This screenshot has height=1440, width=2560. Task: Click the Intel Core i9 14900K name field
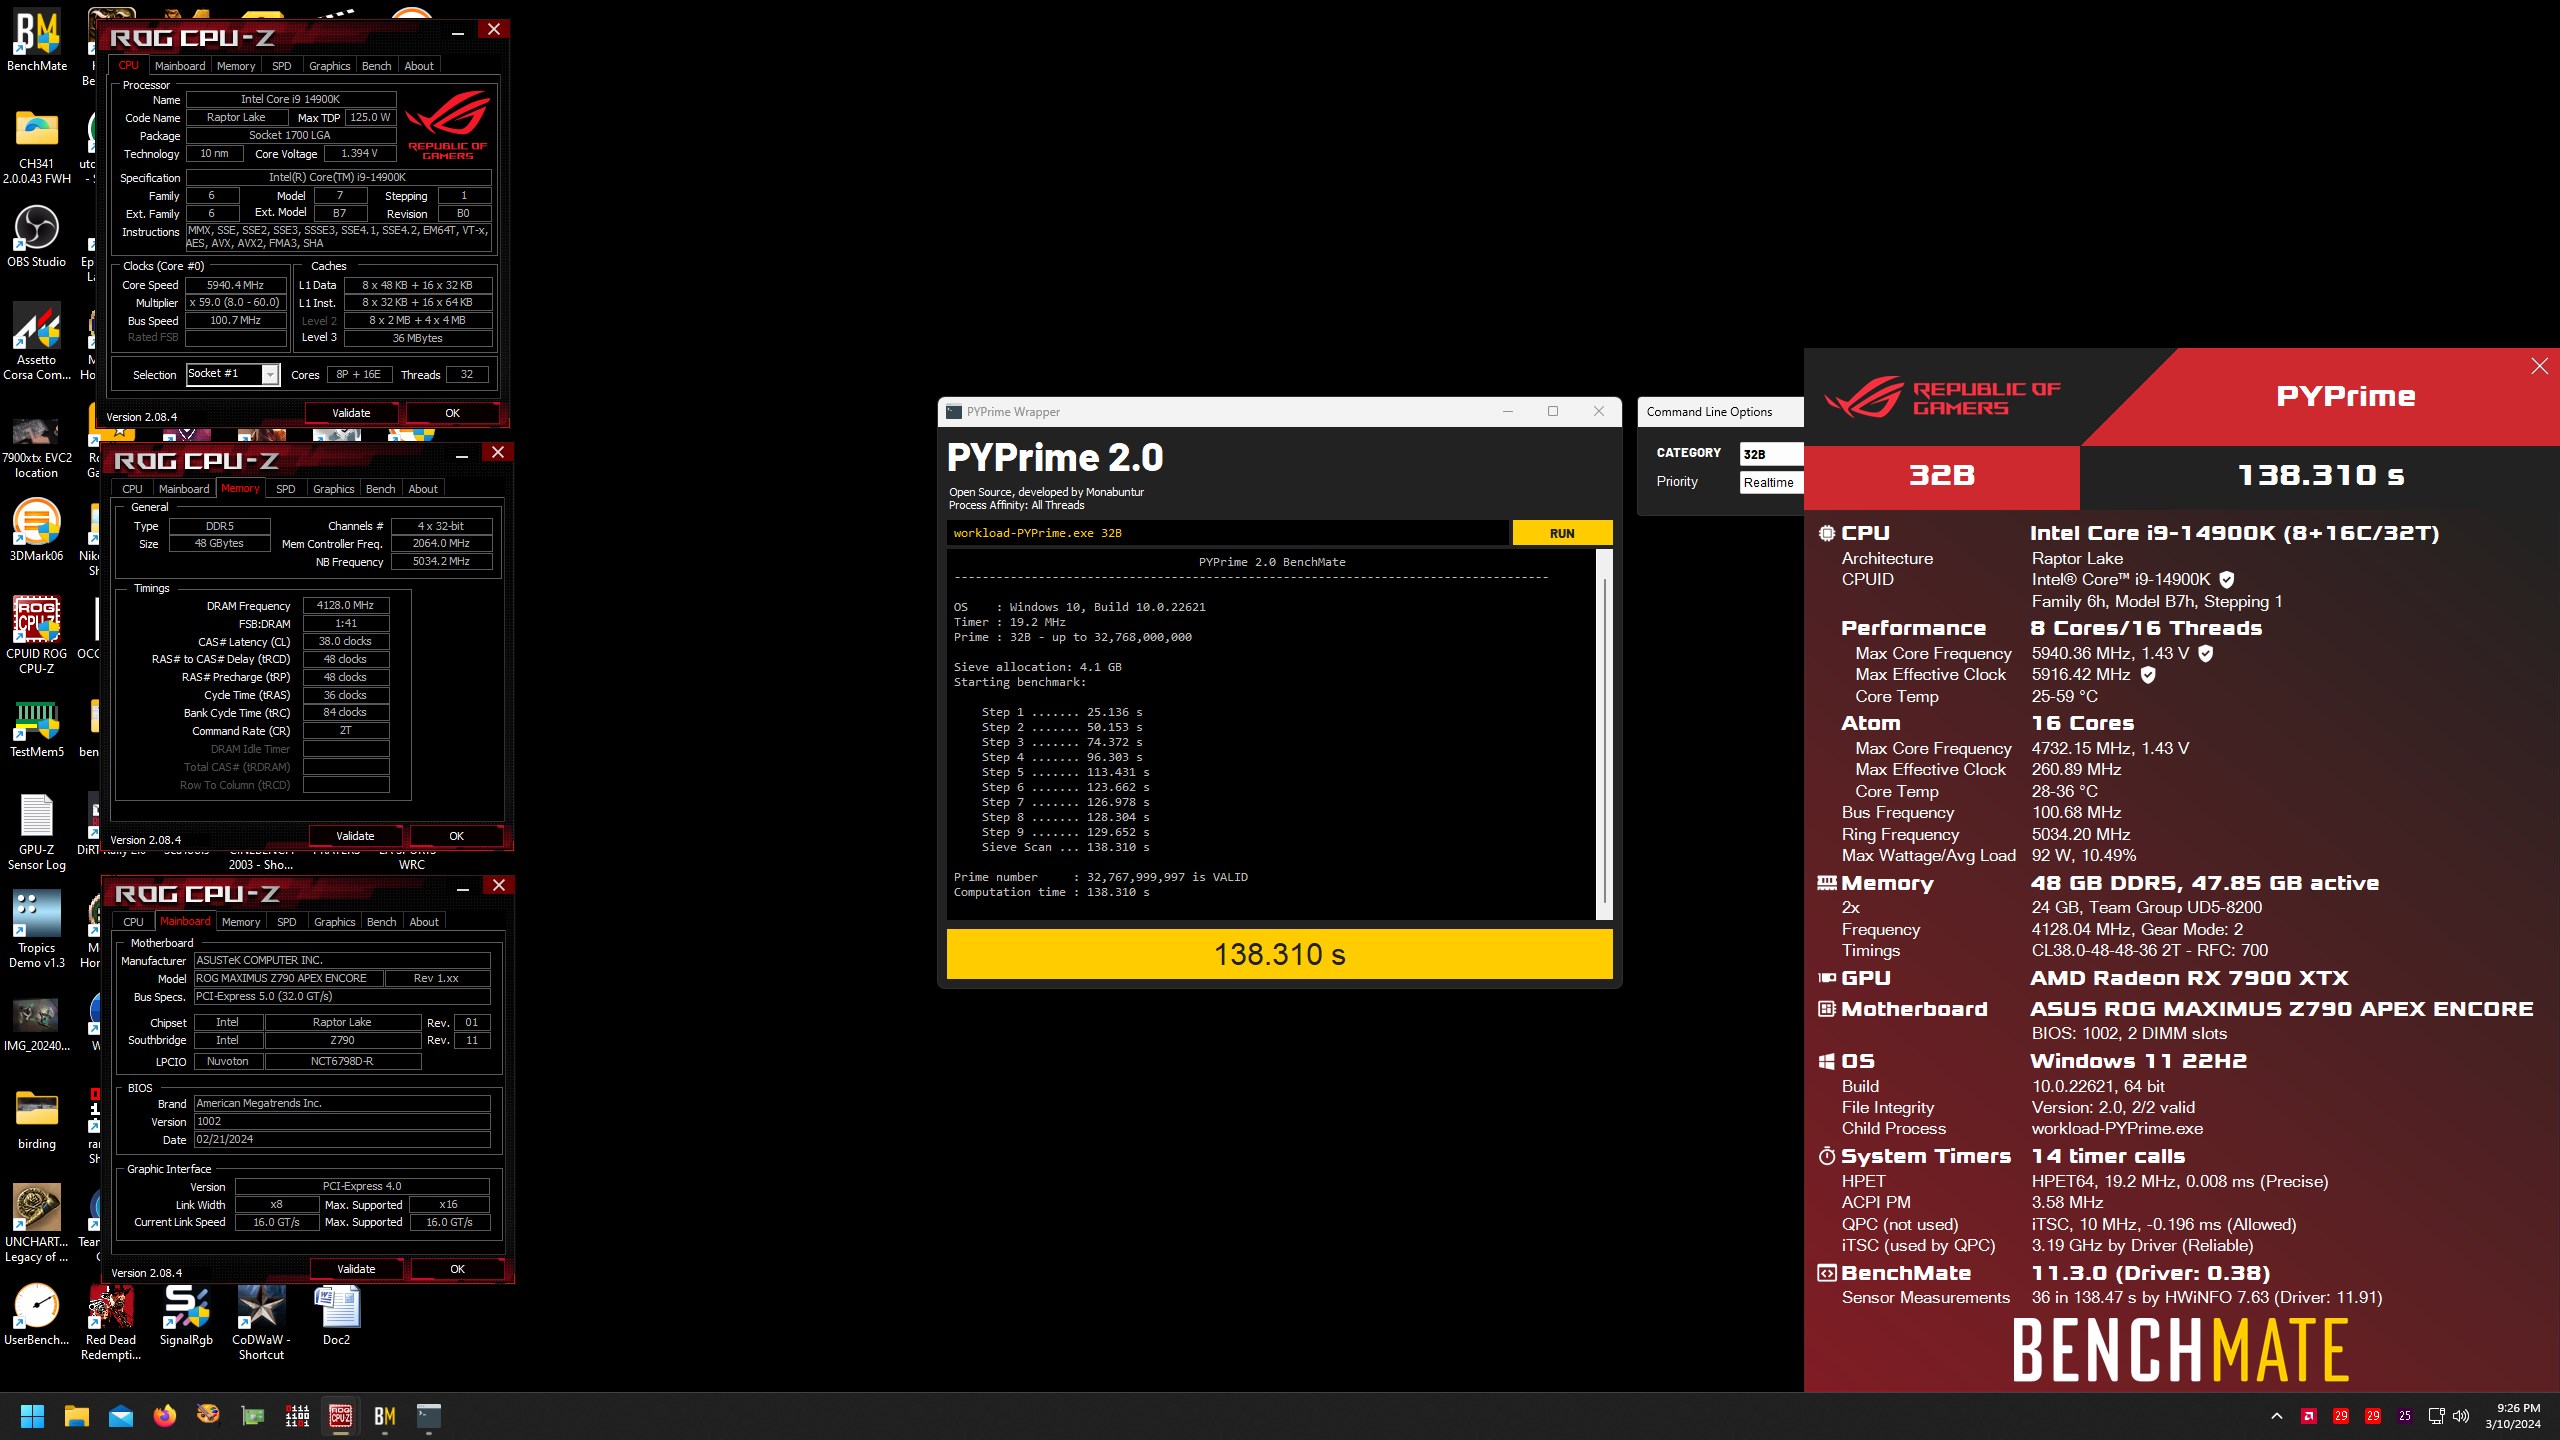click(x=291, y=99)
